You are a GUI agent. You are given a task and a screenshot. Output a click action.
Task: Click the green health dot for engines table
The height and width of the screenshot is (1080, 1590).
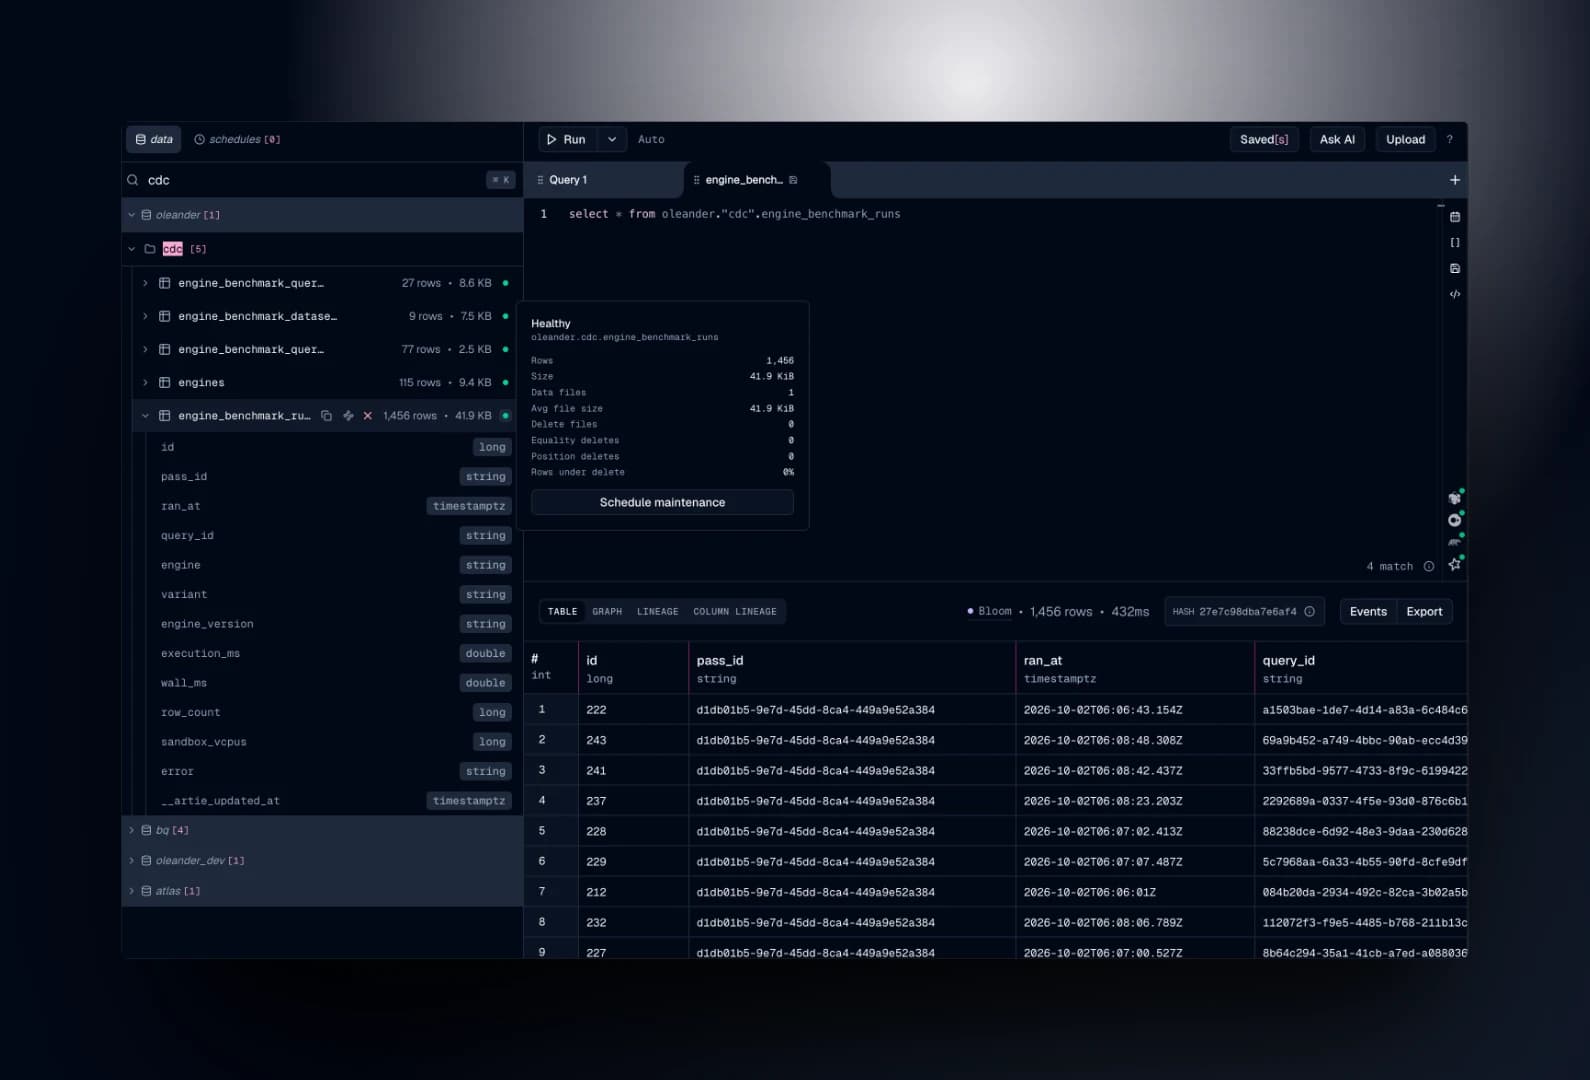pos(505,383)
